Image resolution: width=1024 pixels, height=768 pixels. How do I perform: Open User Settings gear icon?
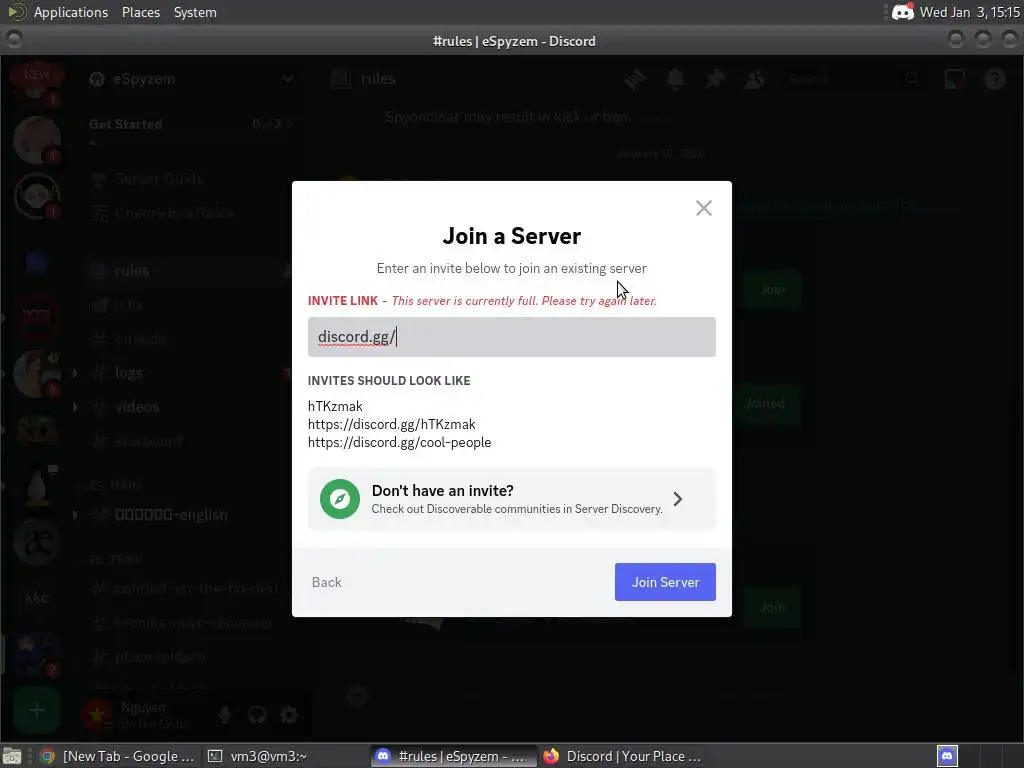click(x=289, y=715)
